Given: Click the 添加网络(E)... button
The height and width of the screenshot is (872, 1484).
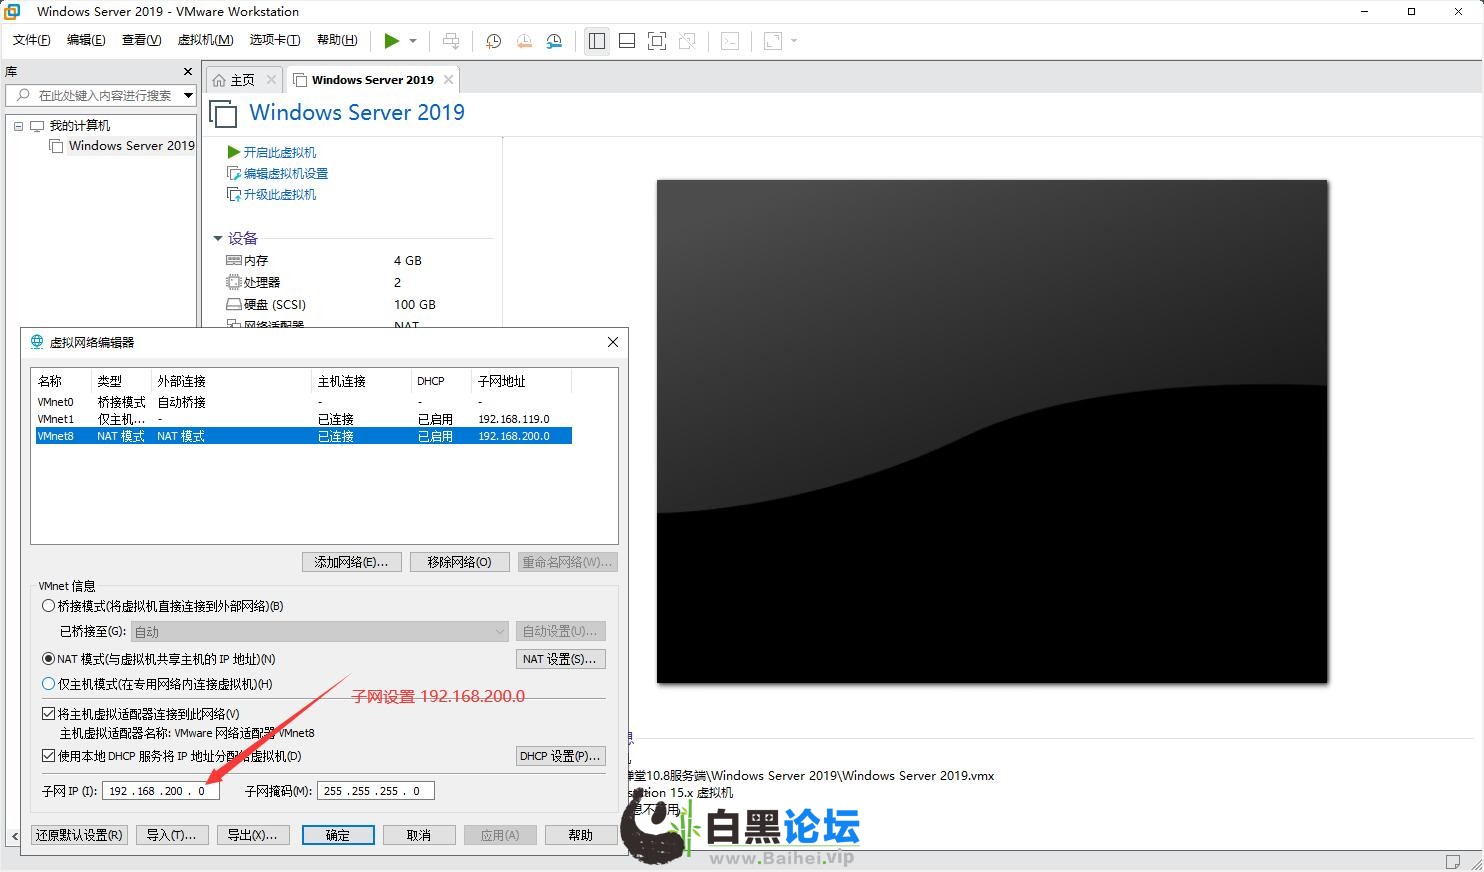Looking at the screenshot, I should [x=352, y=562].
